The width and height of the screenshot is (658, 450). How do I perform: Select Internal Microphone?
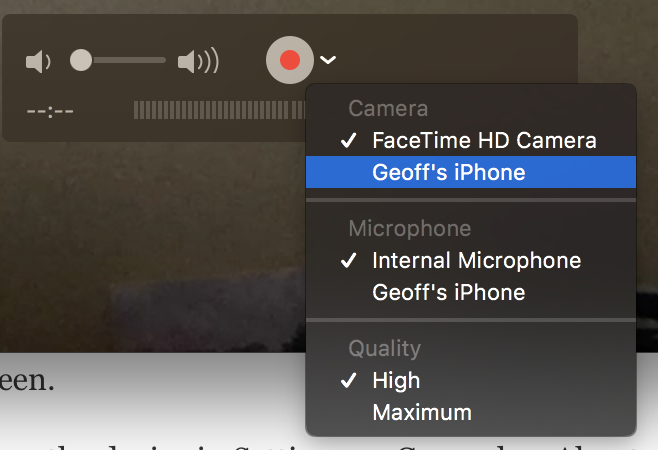pyautogui.click(x=471, y=260)
